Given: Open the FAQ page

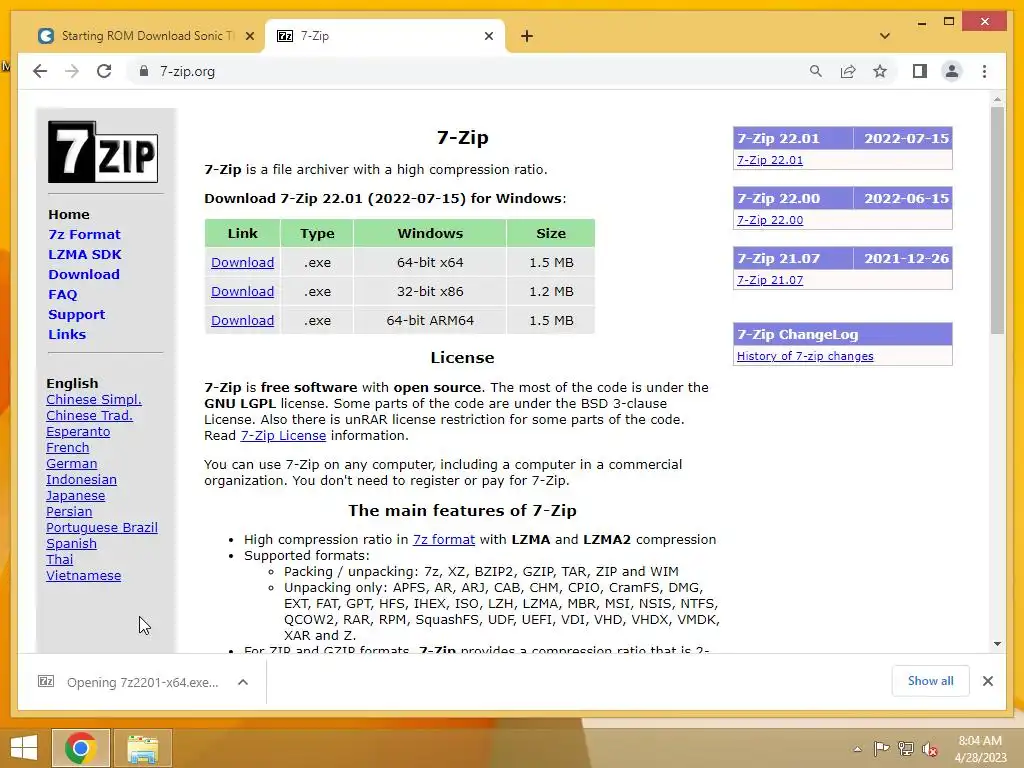Looking at the screenshot, I should [x=63, y=295].
